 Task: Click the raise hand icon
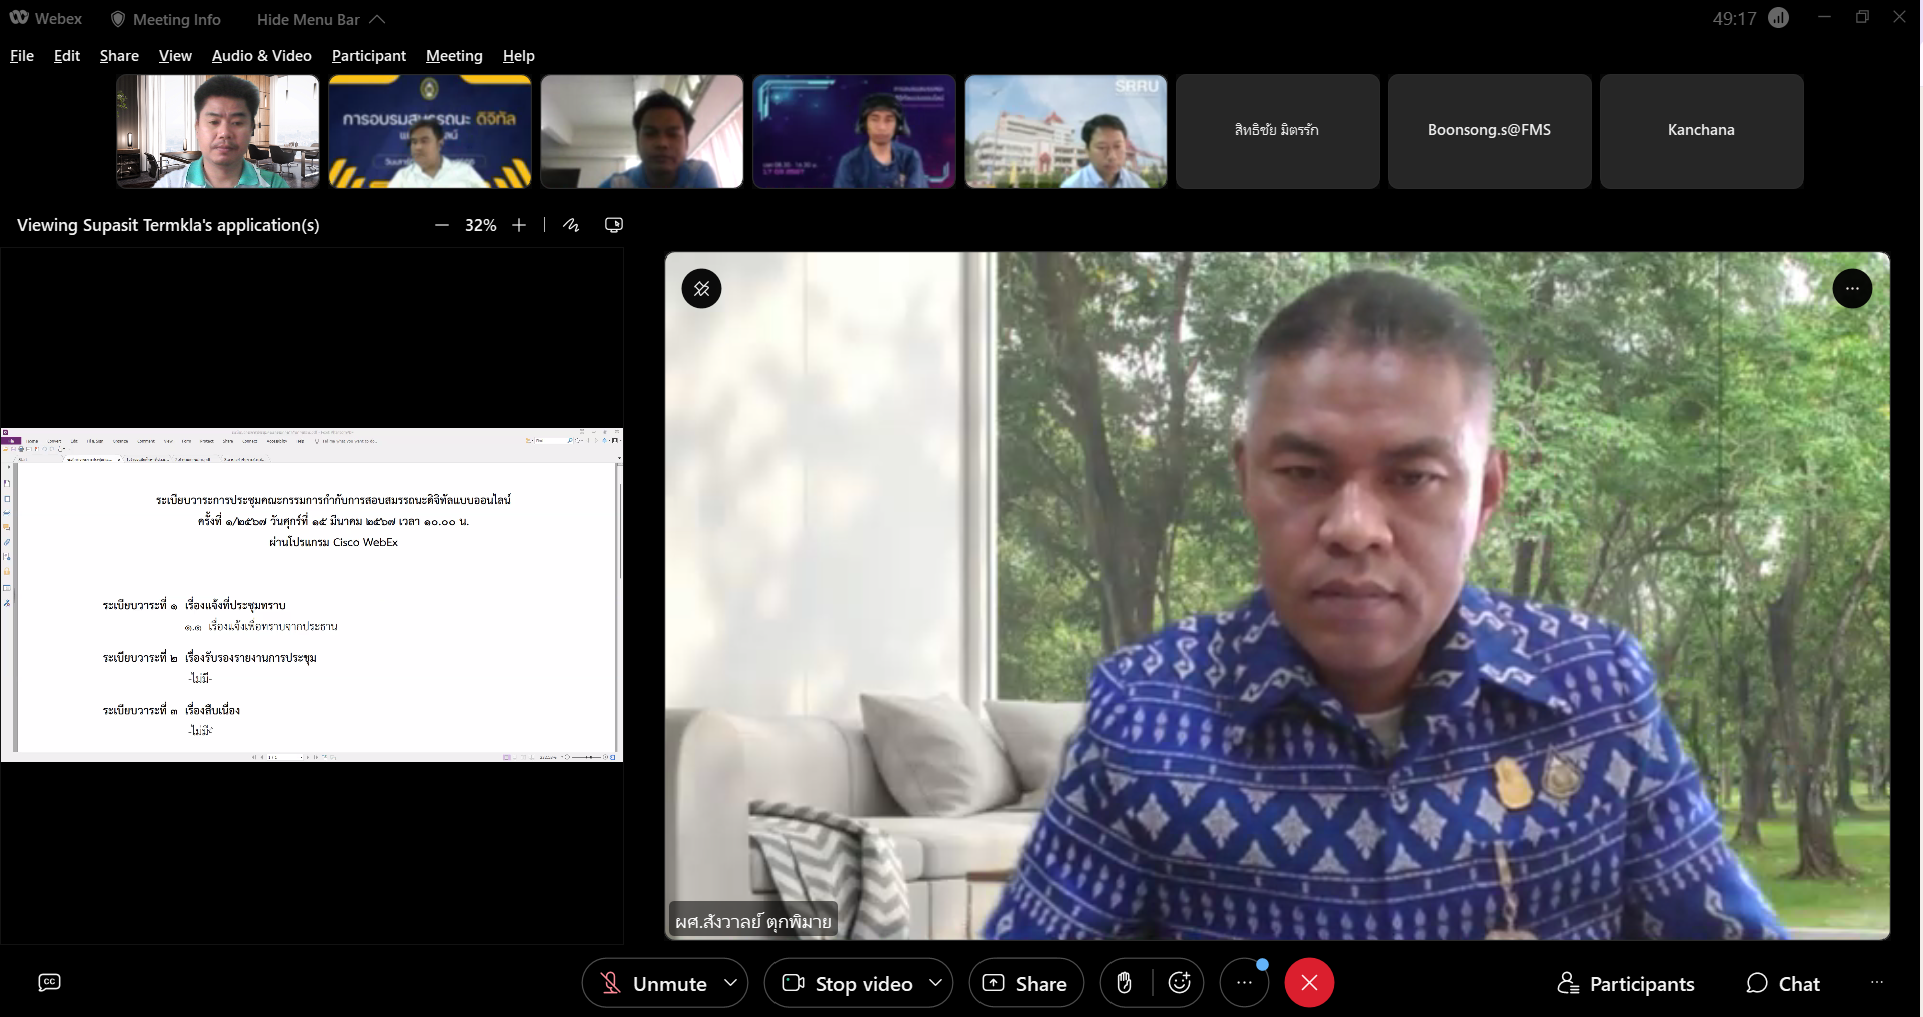tap(1125, 983)
